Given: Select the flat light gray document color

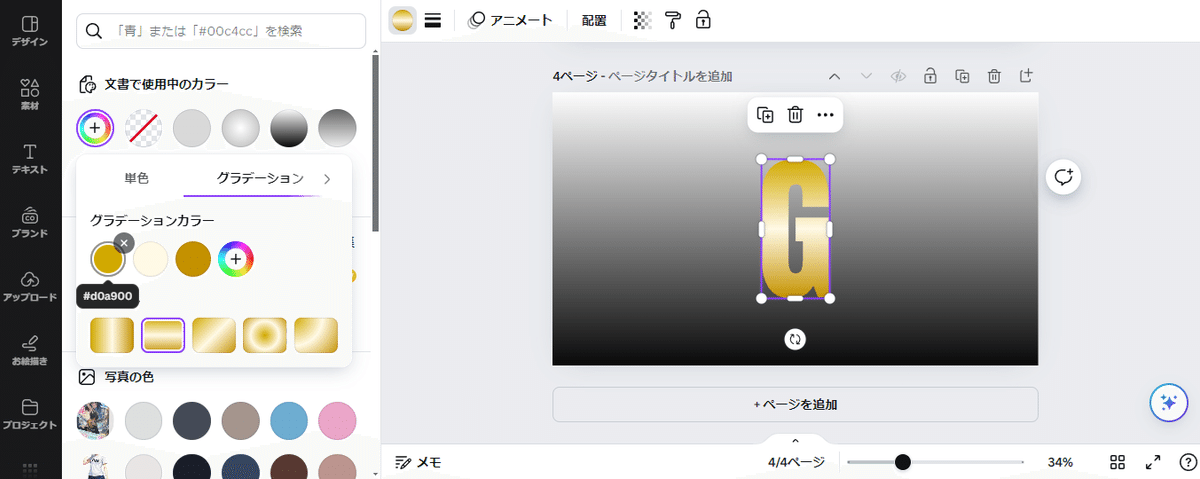Looking at the screenshot, I should (192, 128).
